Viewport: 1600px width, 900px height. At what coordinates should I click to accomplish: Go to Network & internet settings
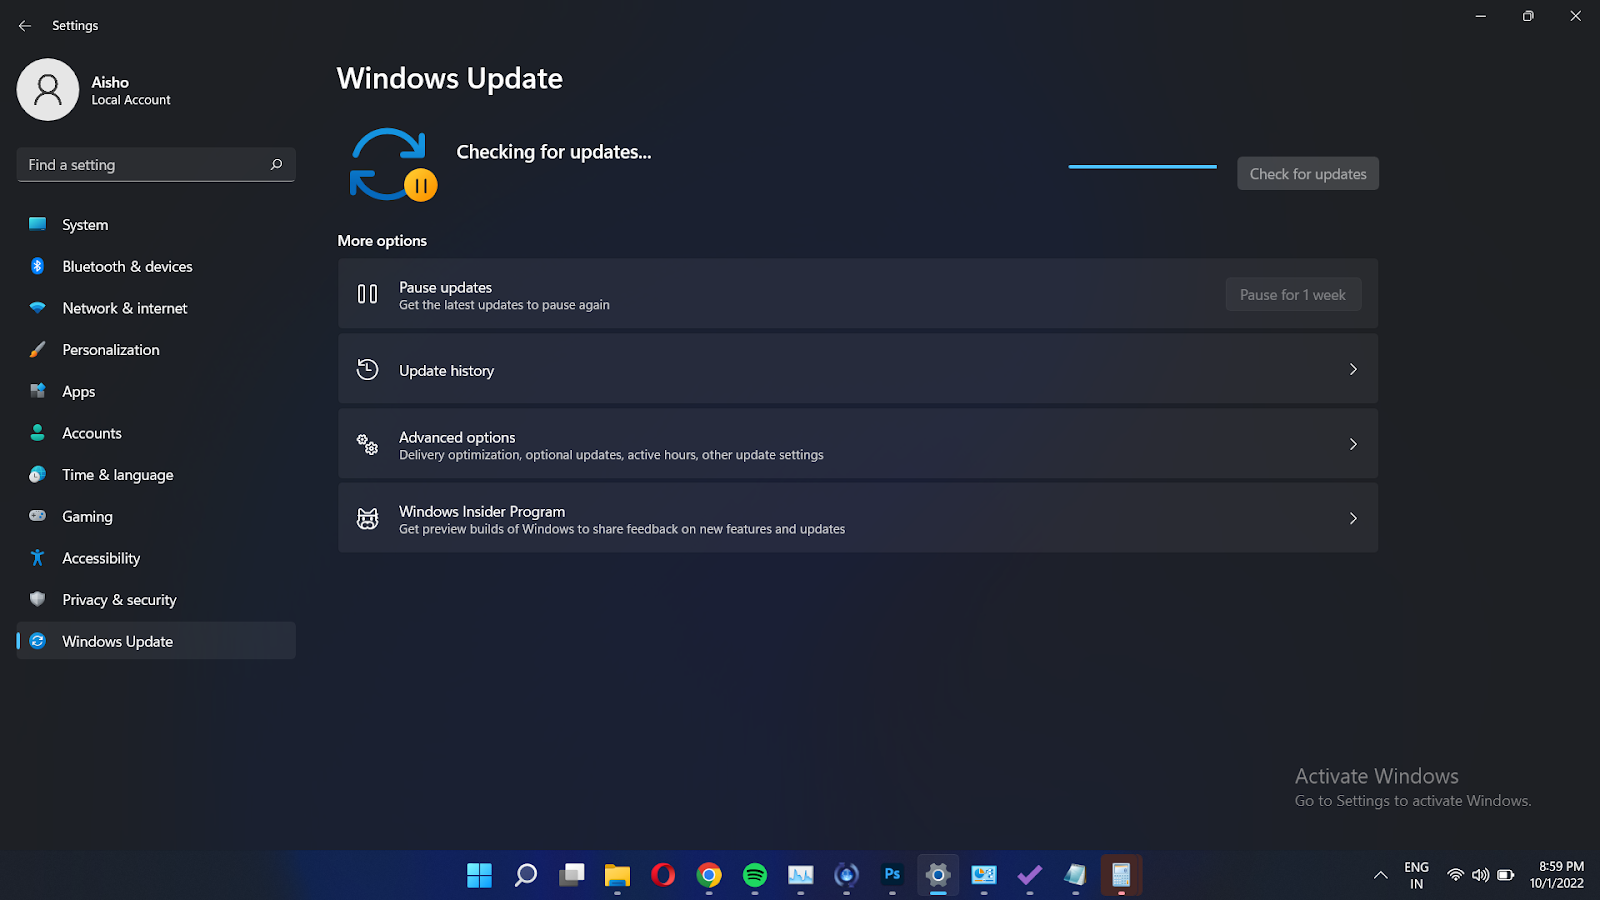tap(156, 308)
